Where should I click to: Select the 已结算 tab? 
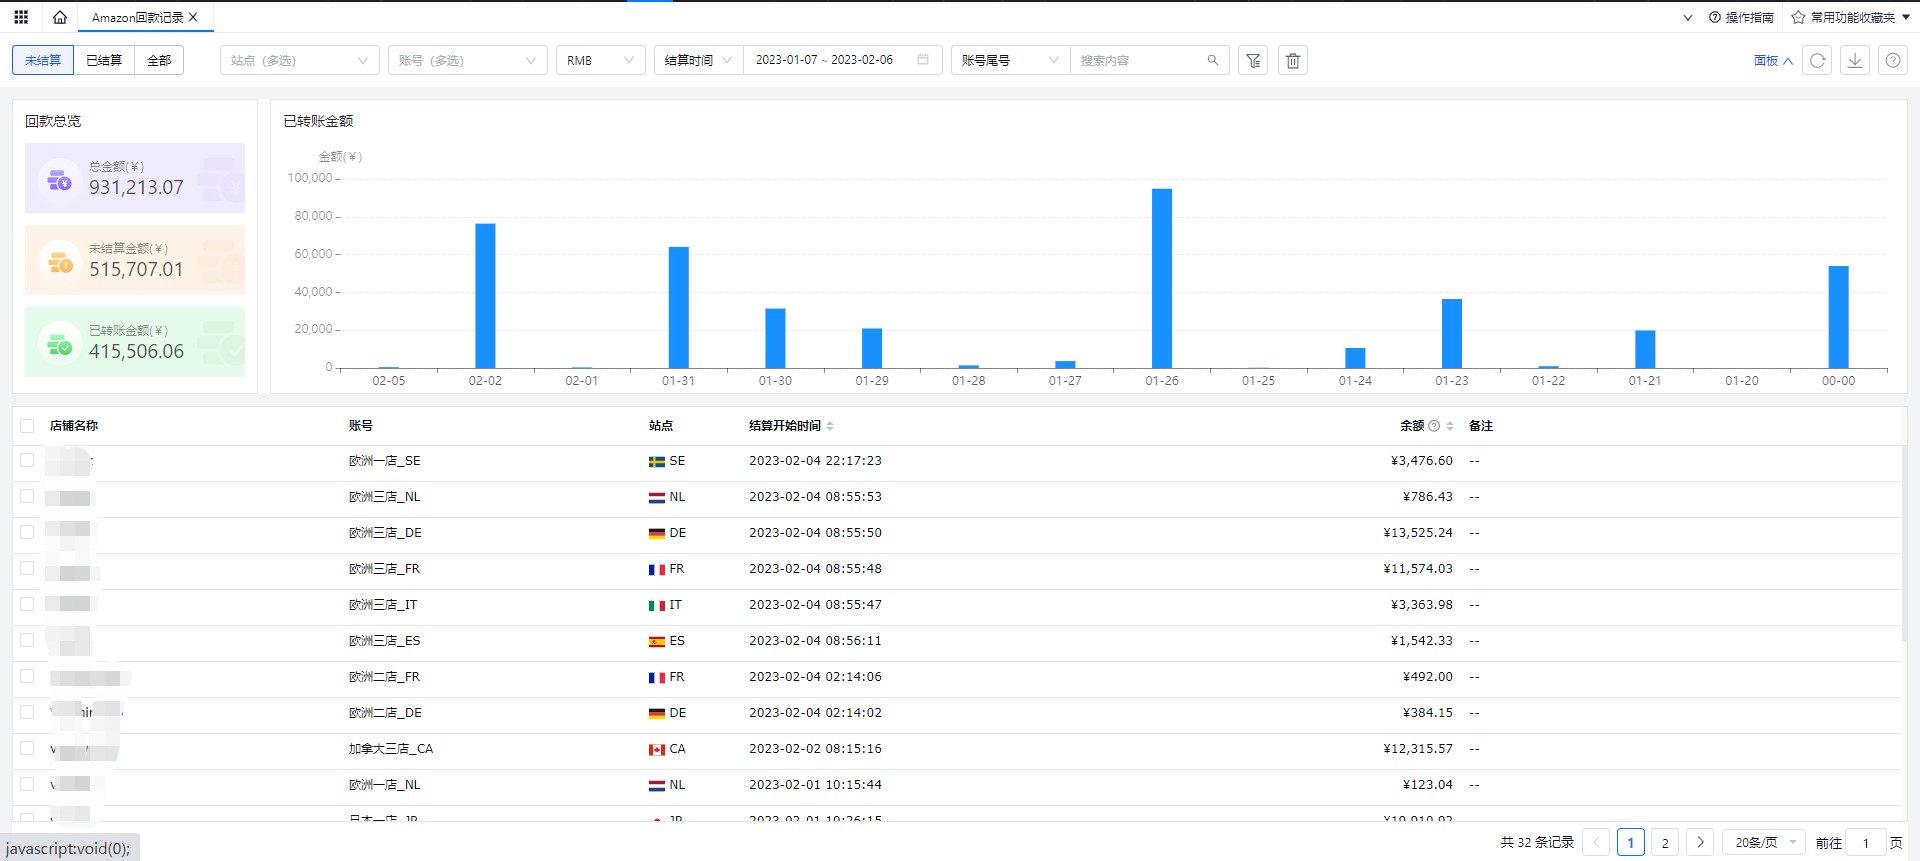coord(104,60)
